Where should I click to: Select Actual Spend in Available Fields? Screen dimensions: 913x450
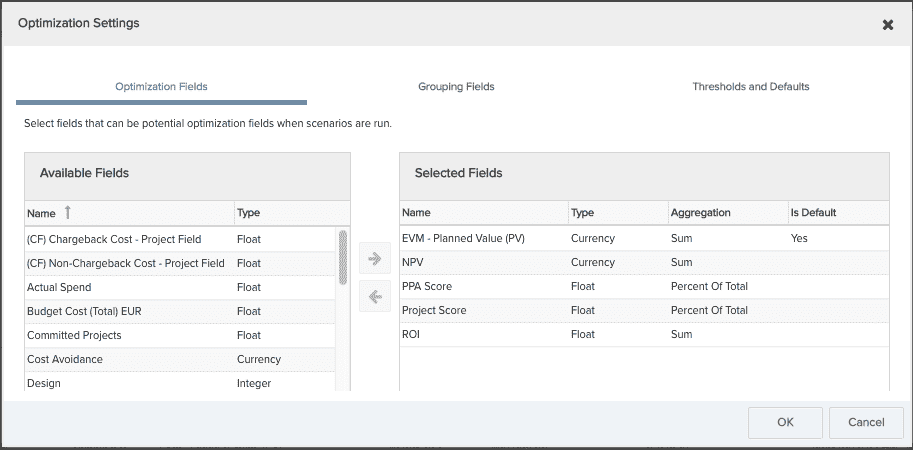[180, 288]
